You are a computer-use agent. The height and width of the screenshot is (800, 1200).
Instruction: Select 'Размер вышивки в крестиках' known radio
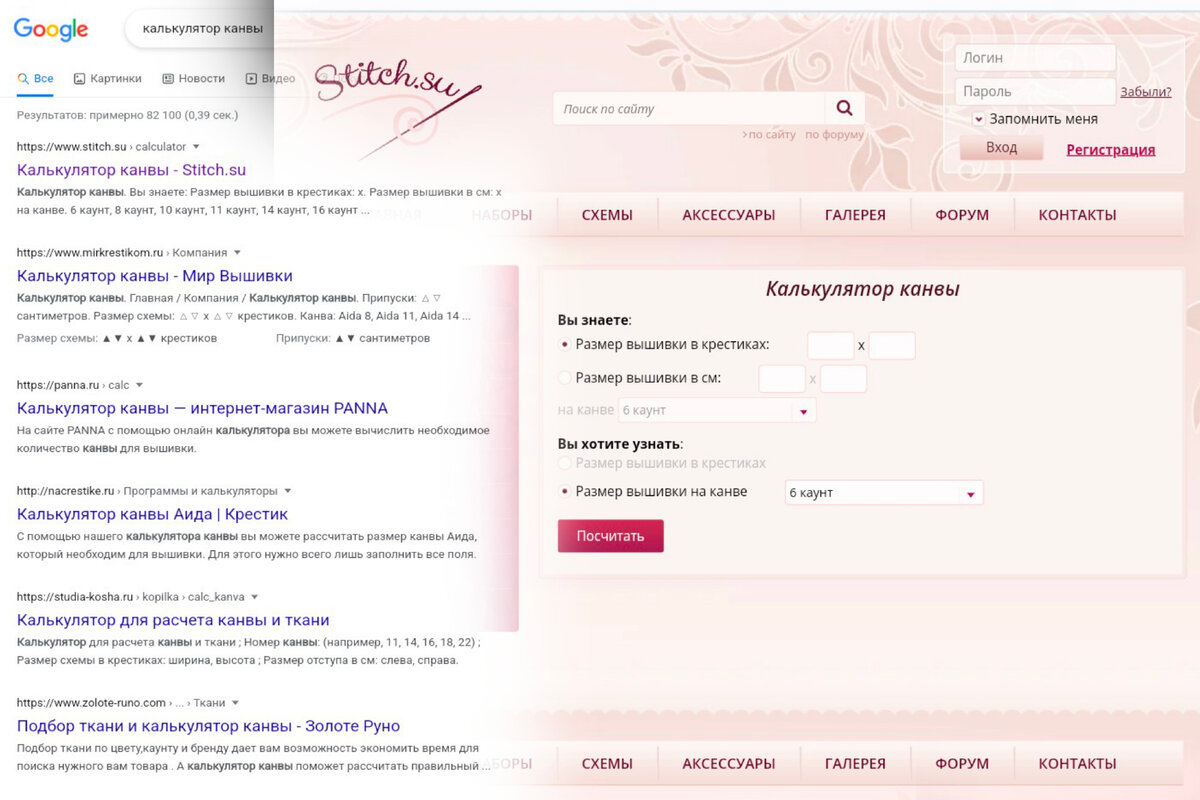[565, 345]
